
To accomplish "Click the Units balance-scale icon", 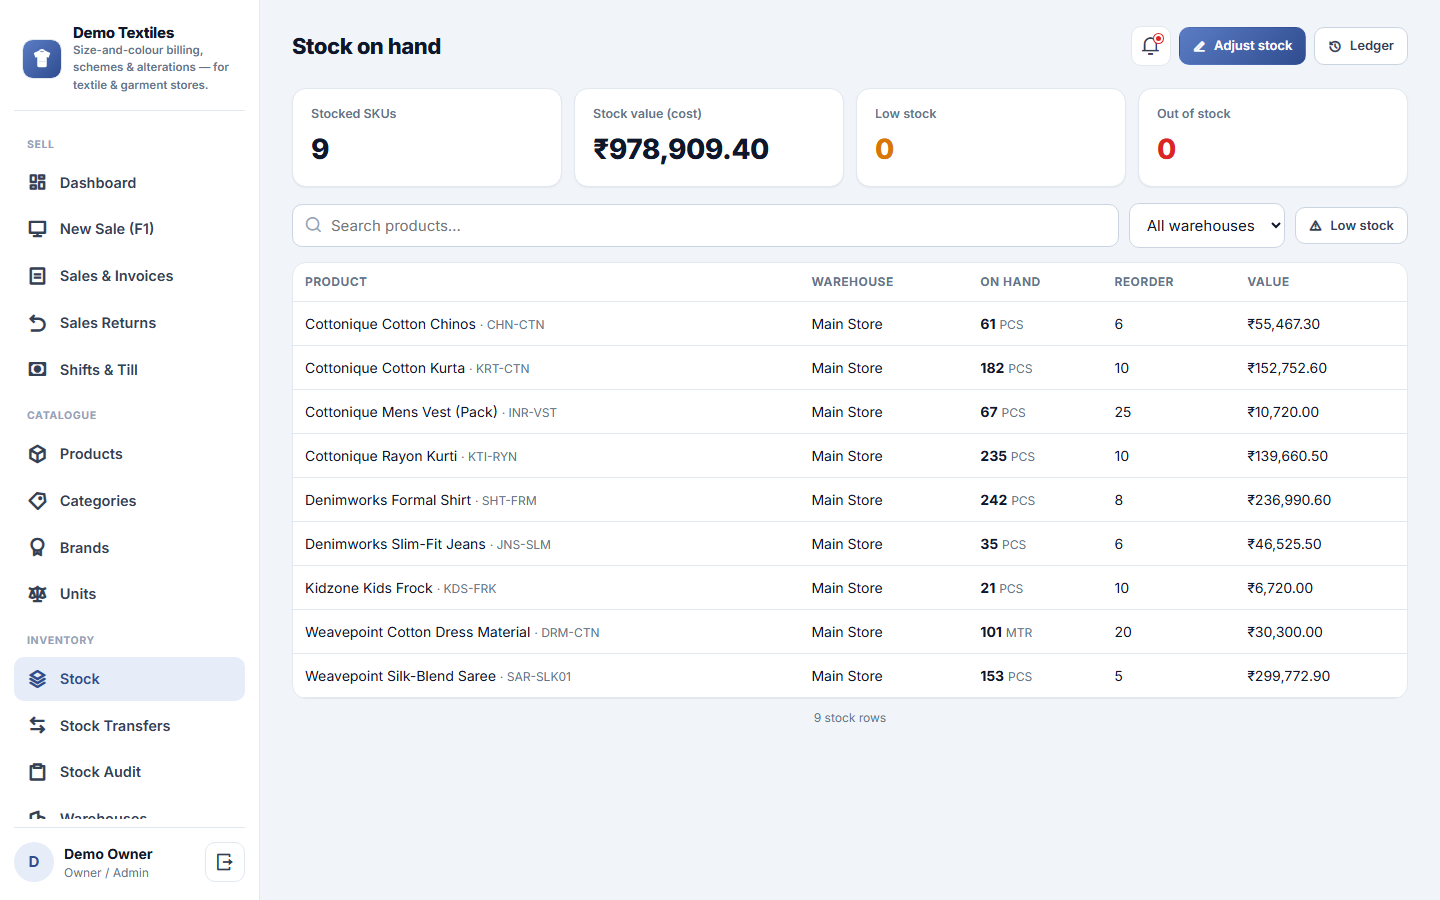I will pos(38,594).
